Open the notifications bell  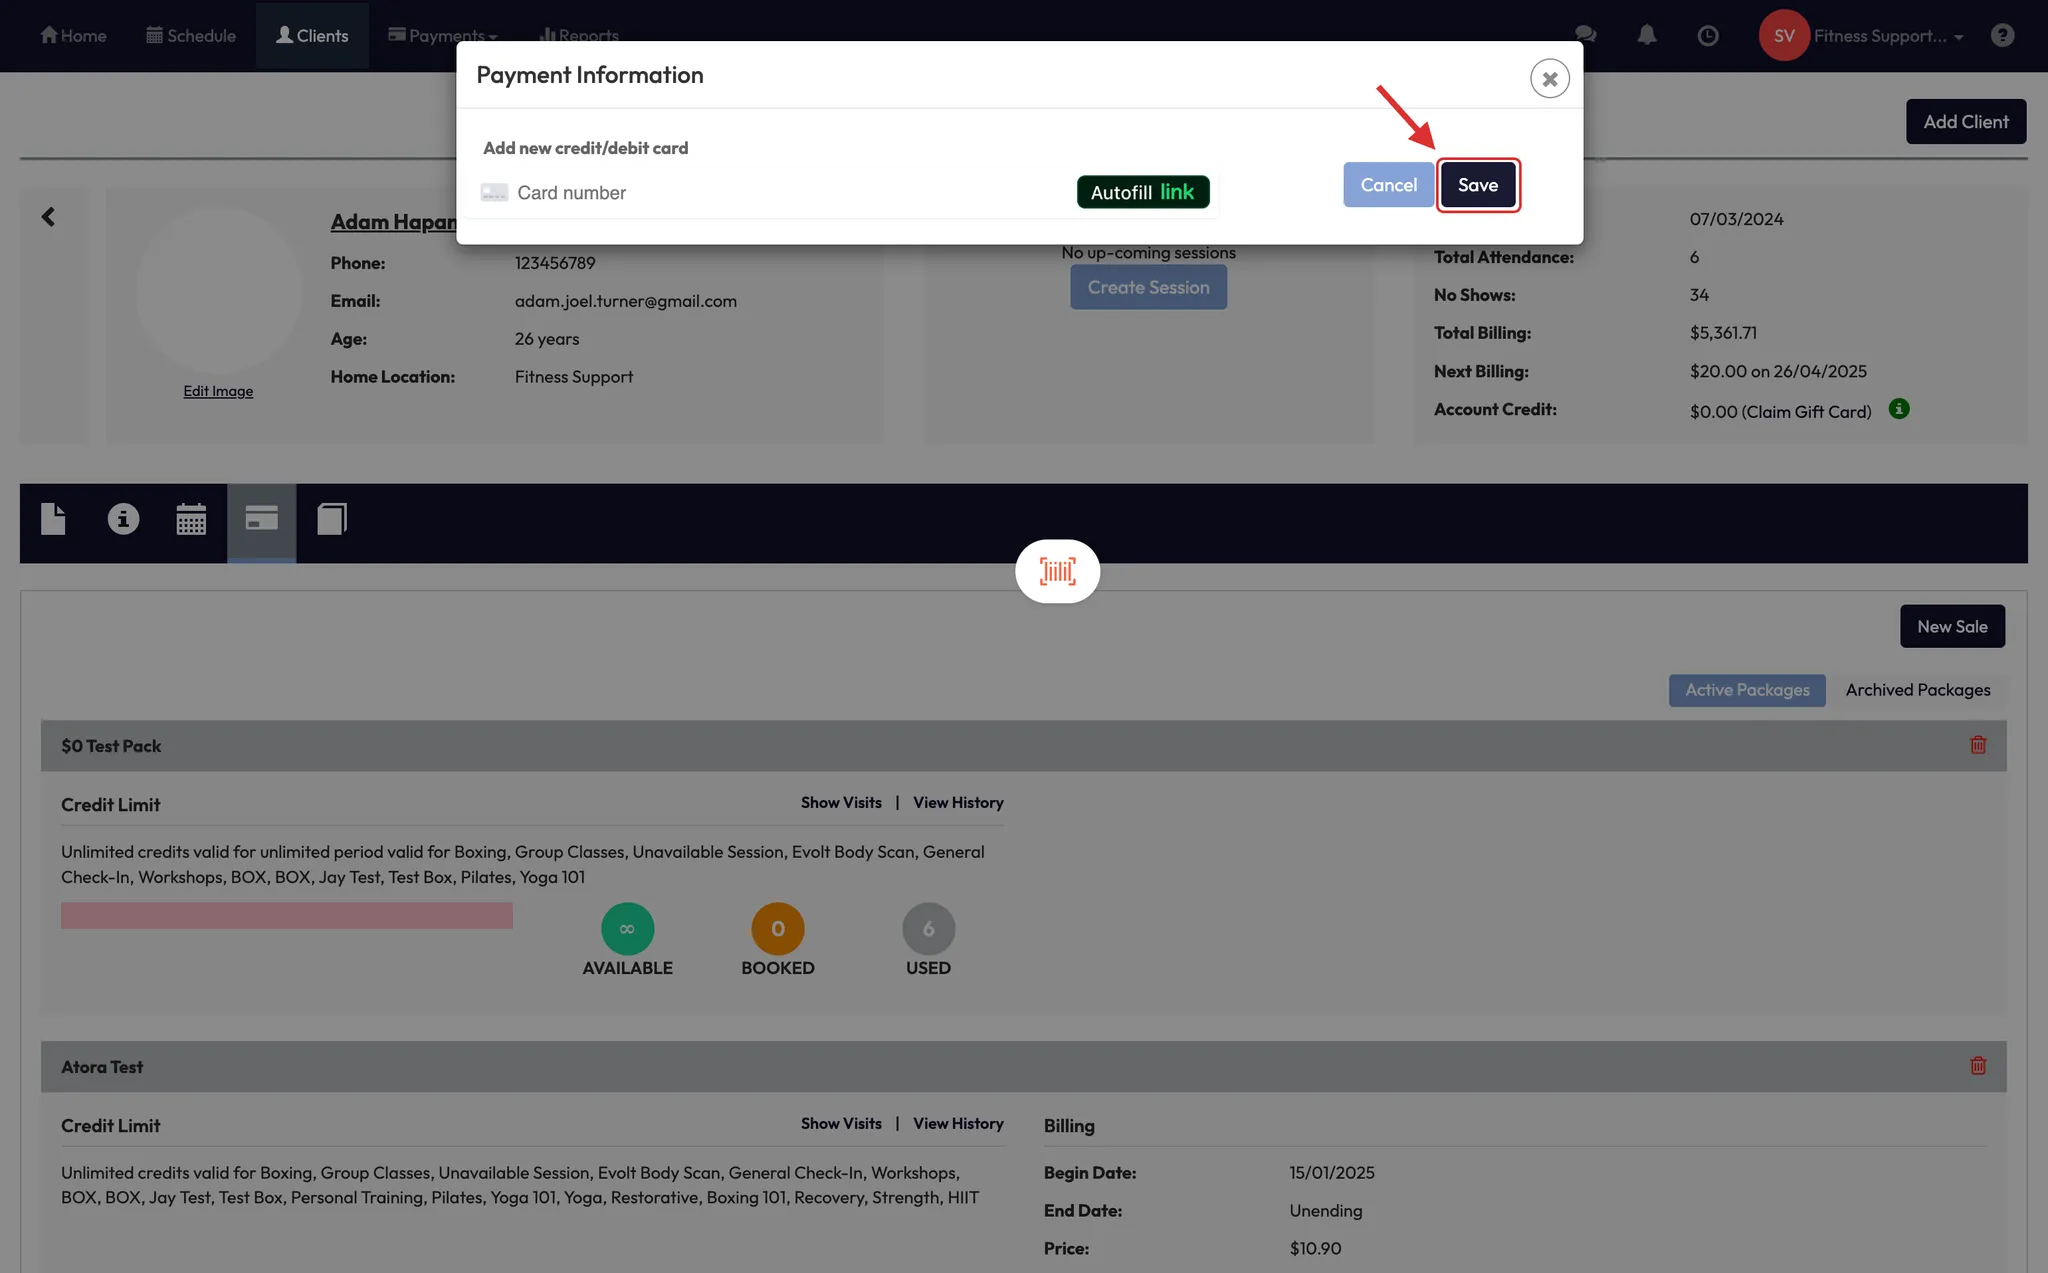coord(1646,36)
